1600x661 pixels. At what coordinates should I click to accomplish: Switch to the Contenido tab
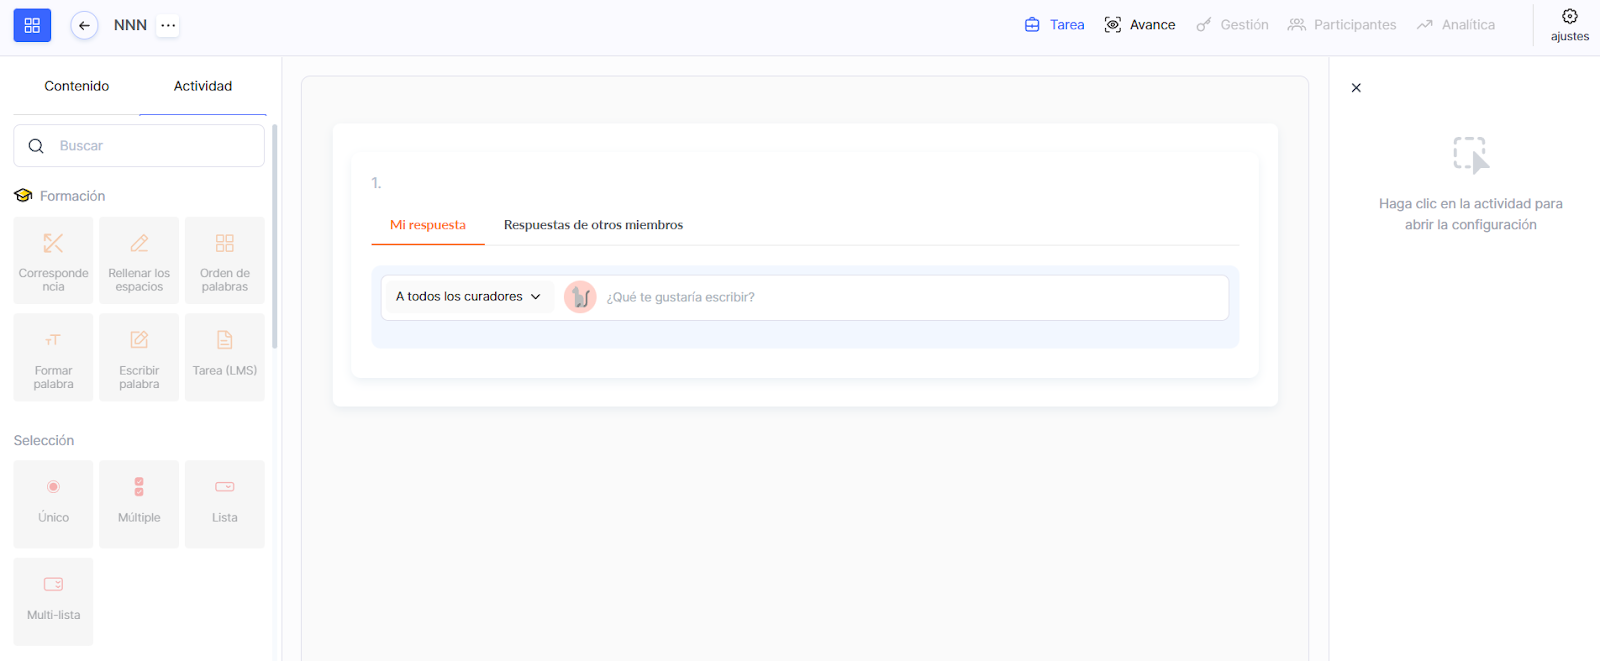tap(77, 86)
